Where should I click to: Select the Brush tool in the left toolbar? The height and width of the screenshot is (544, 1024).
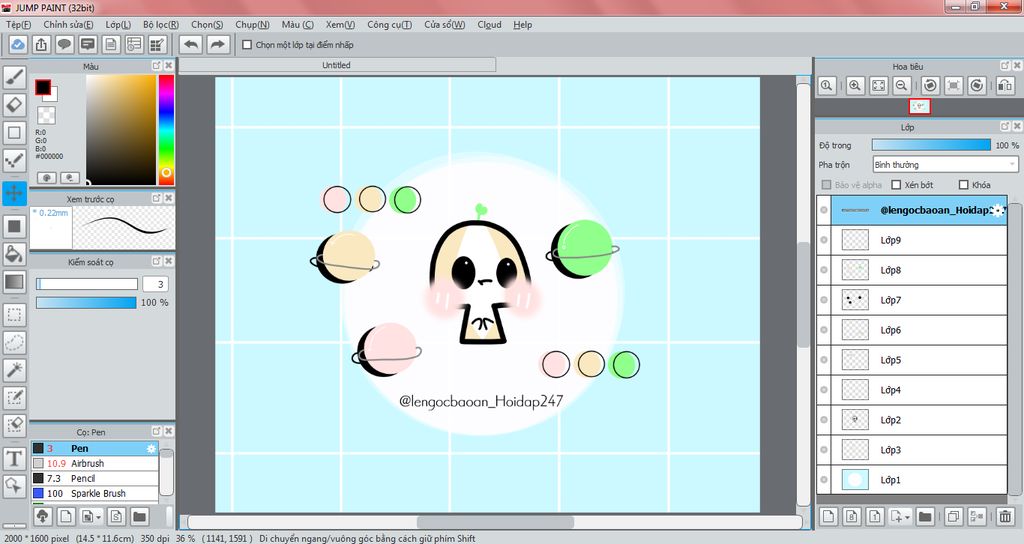click(x=14, y=77)
